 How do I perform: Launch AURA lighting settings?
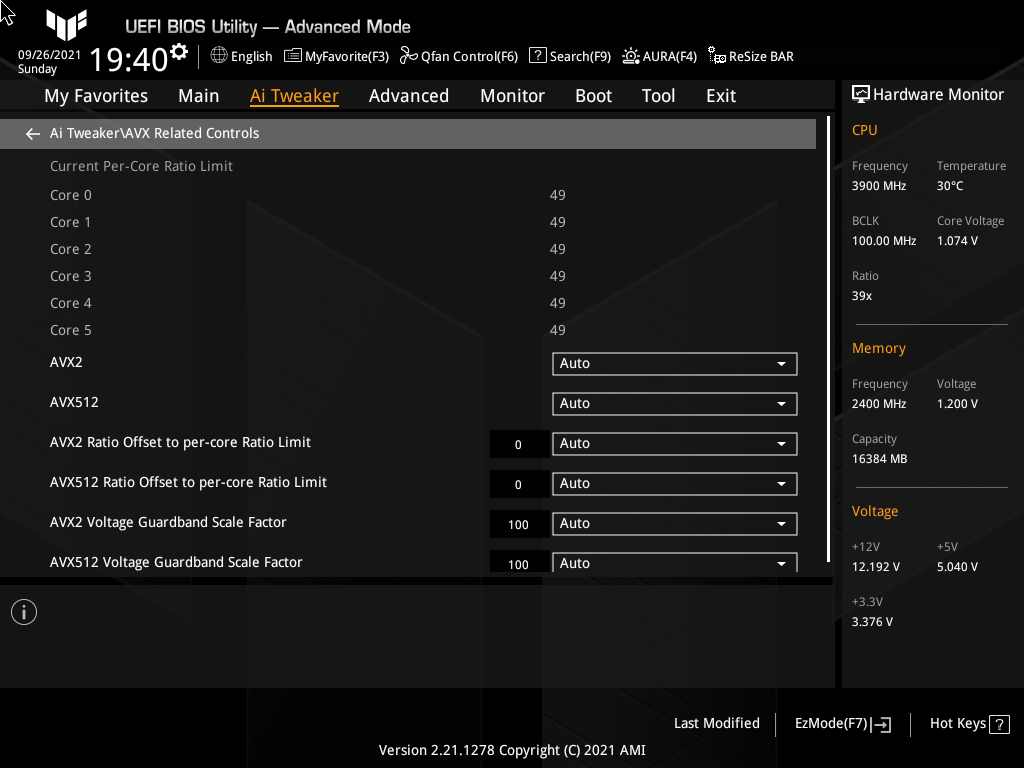point(659,56)
